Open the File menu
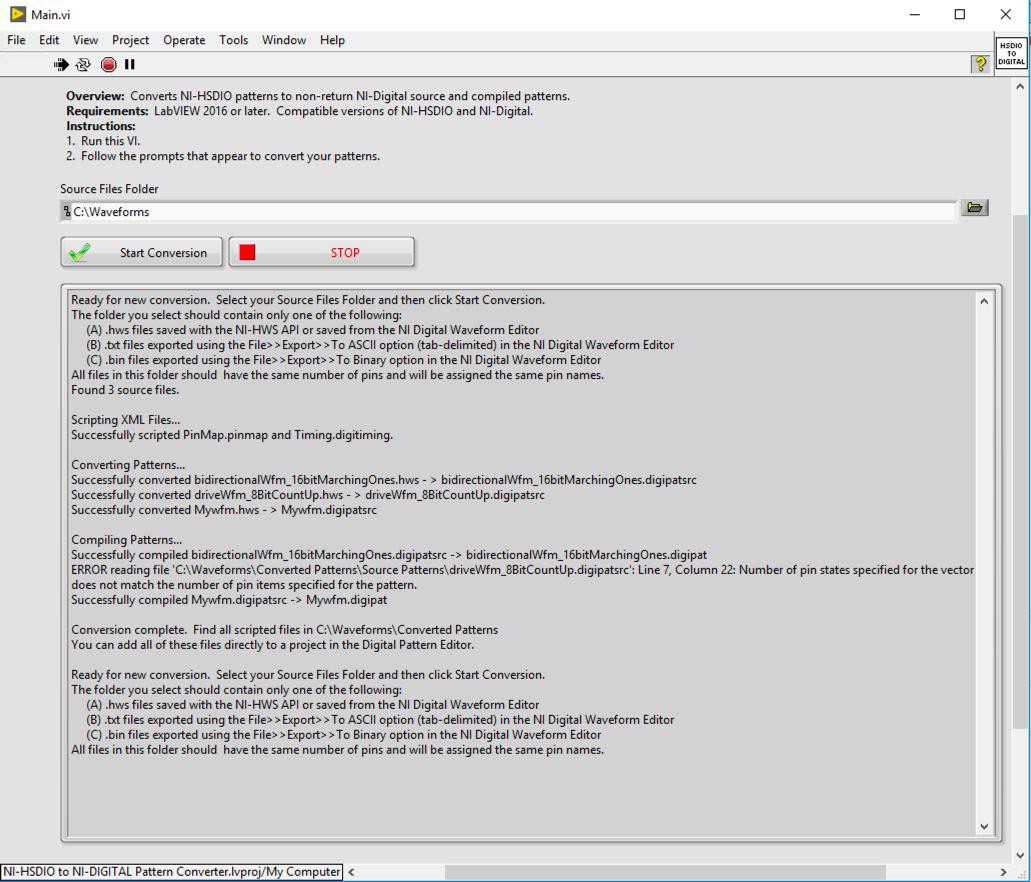 click(x=16, y=40)
